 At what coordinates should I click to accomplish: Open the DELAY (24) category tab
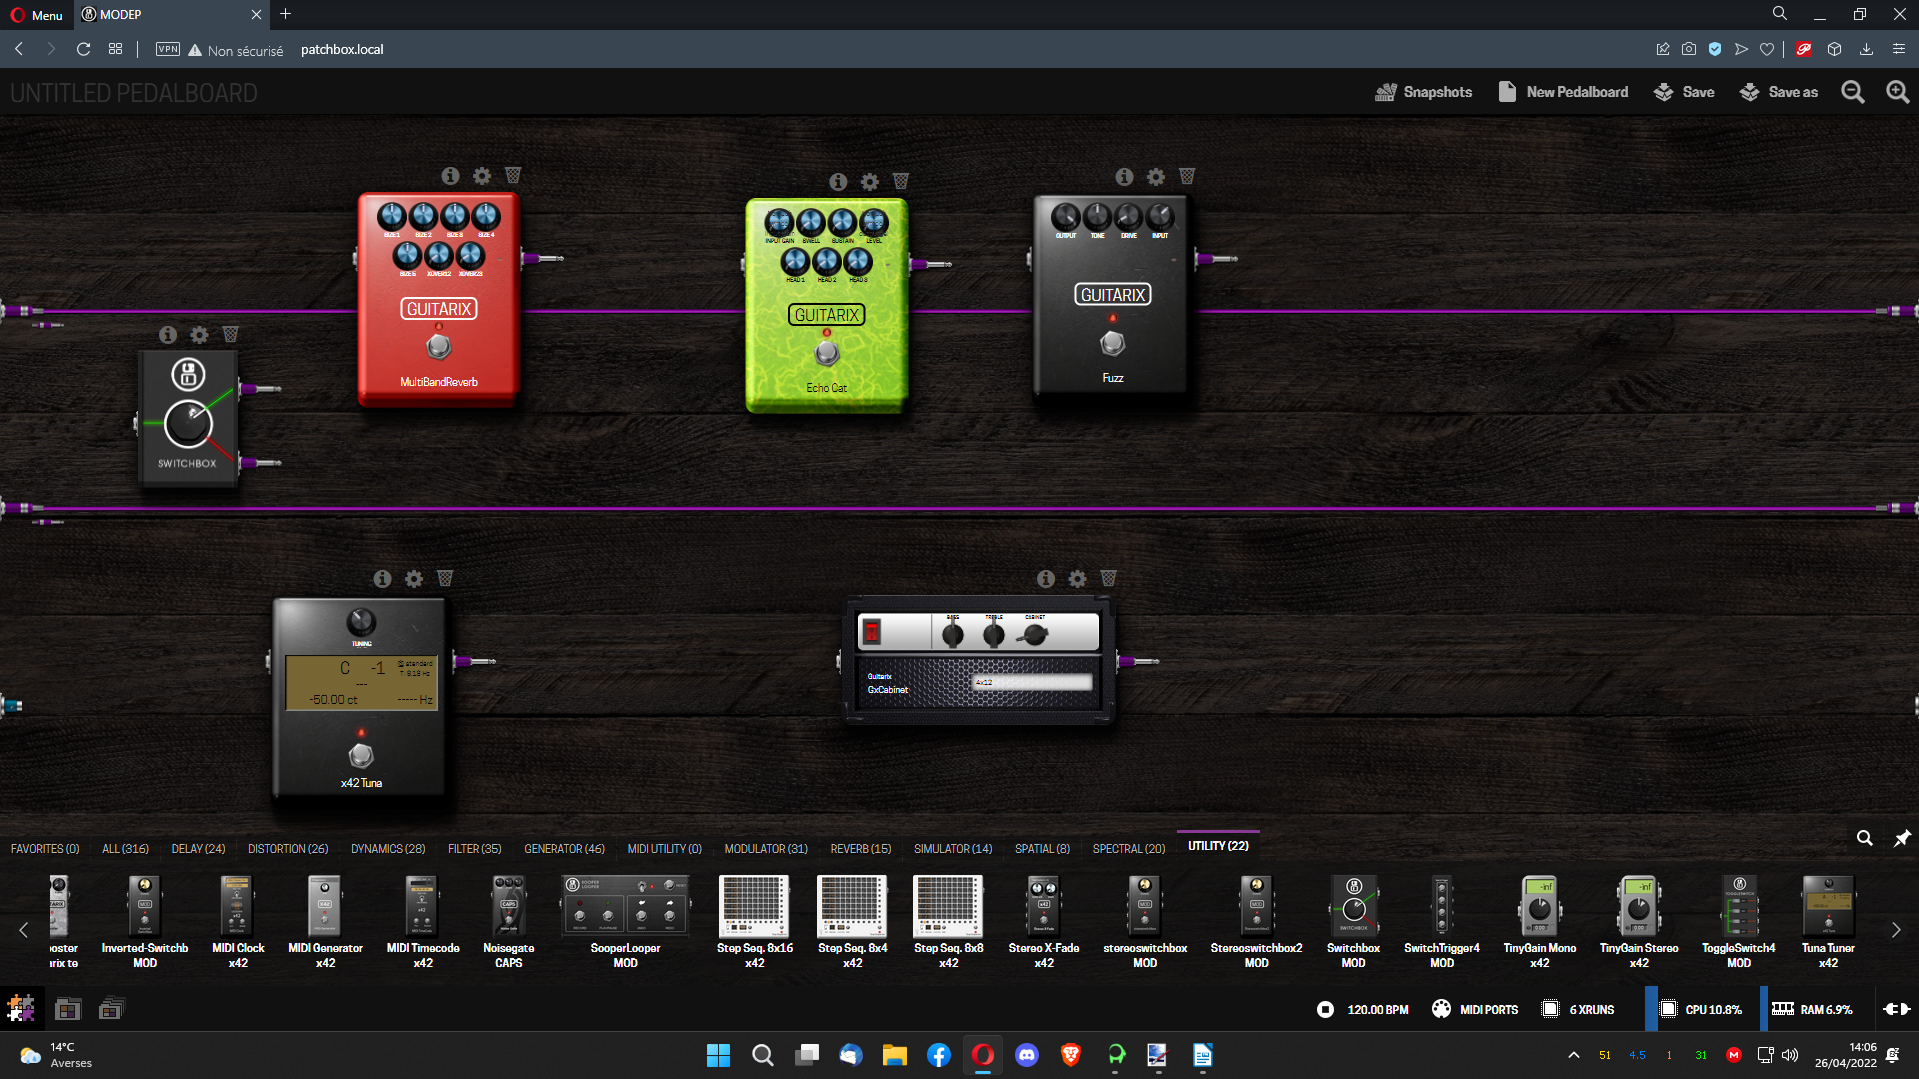click(198, 849)
